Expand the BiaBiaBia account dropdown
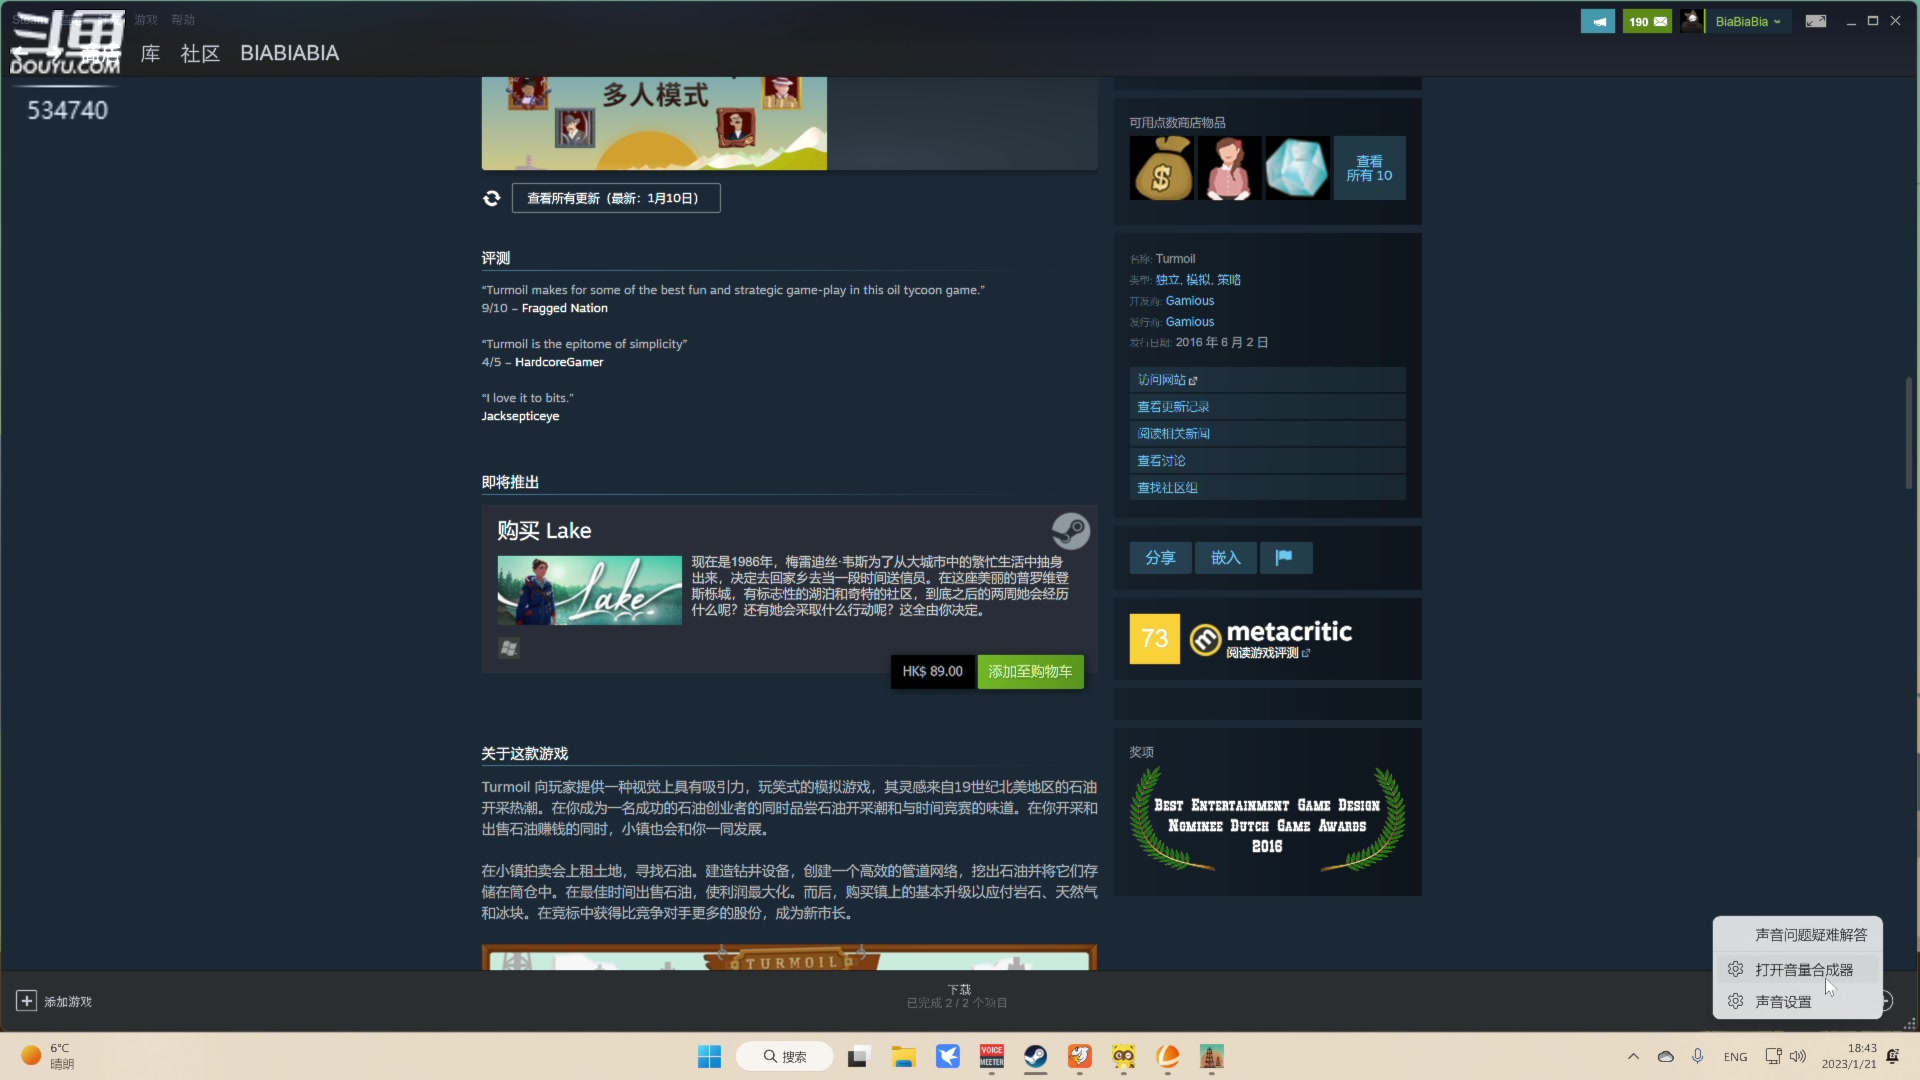1920x1080 pixels. (1747, 21)
